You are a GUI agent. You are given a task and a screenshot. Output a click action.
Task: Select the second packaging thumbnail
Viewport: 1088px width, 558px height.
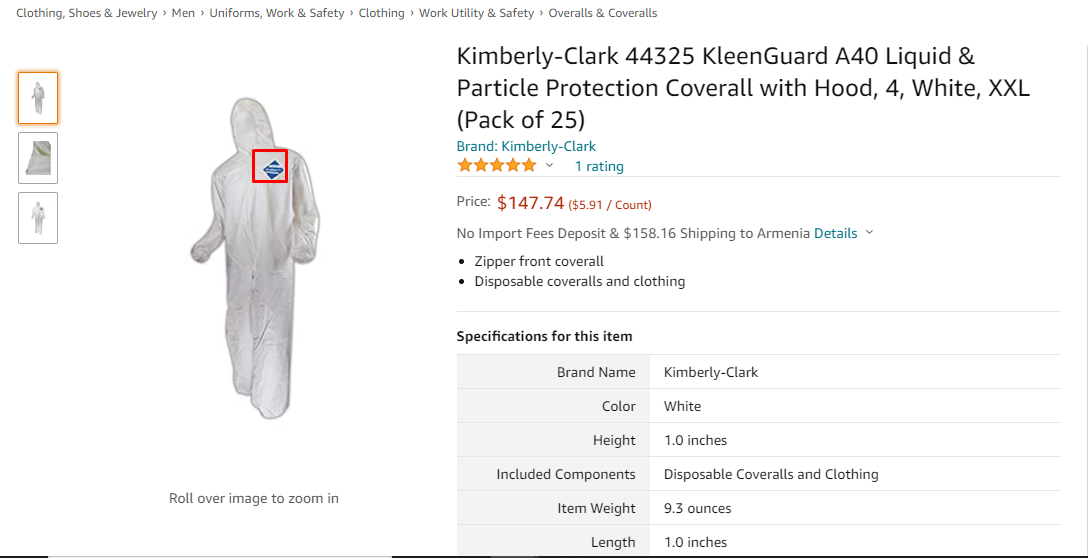click(38, 158)
